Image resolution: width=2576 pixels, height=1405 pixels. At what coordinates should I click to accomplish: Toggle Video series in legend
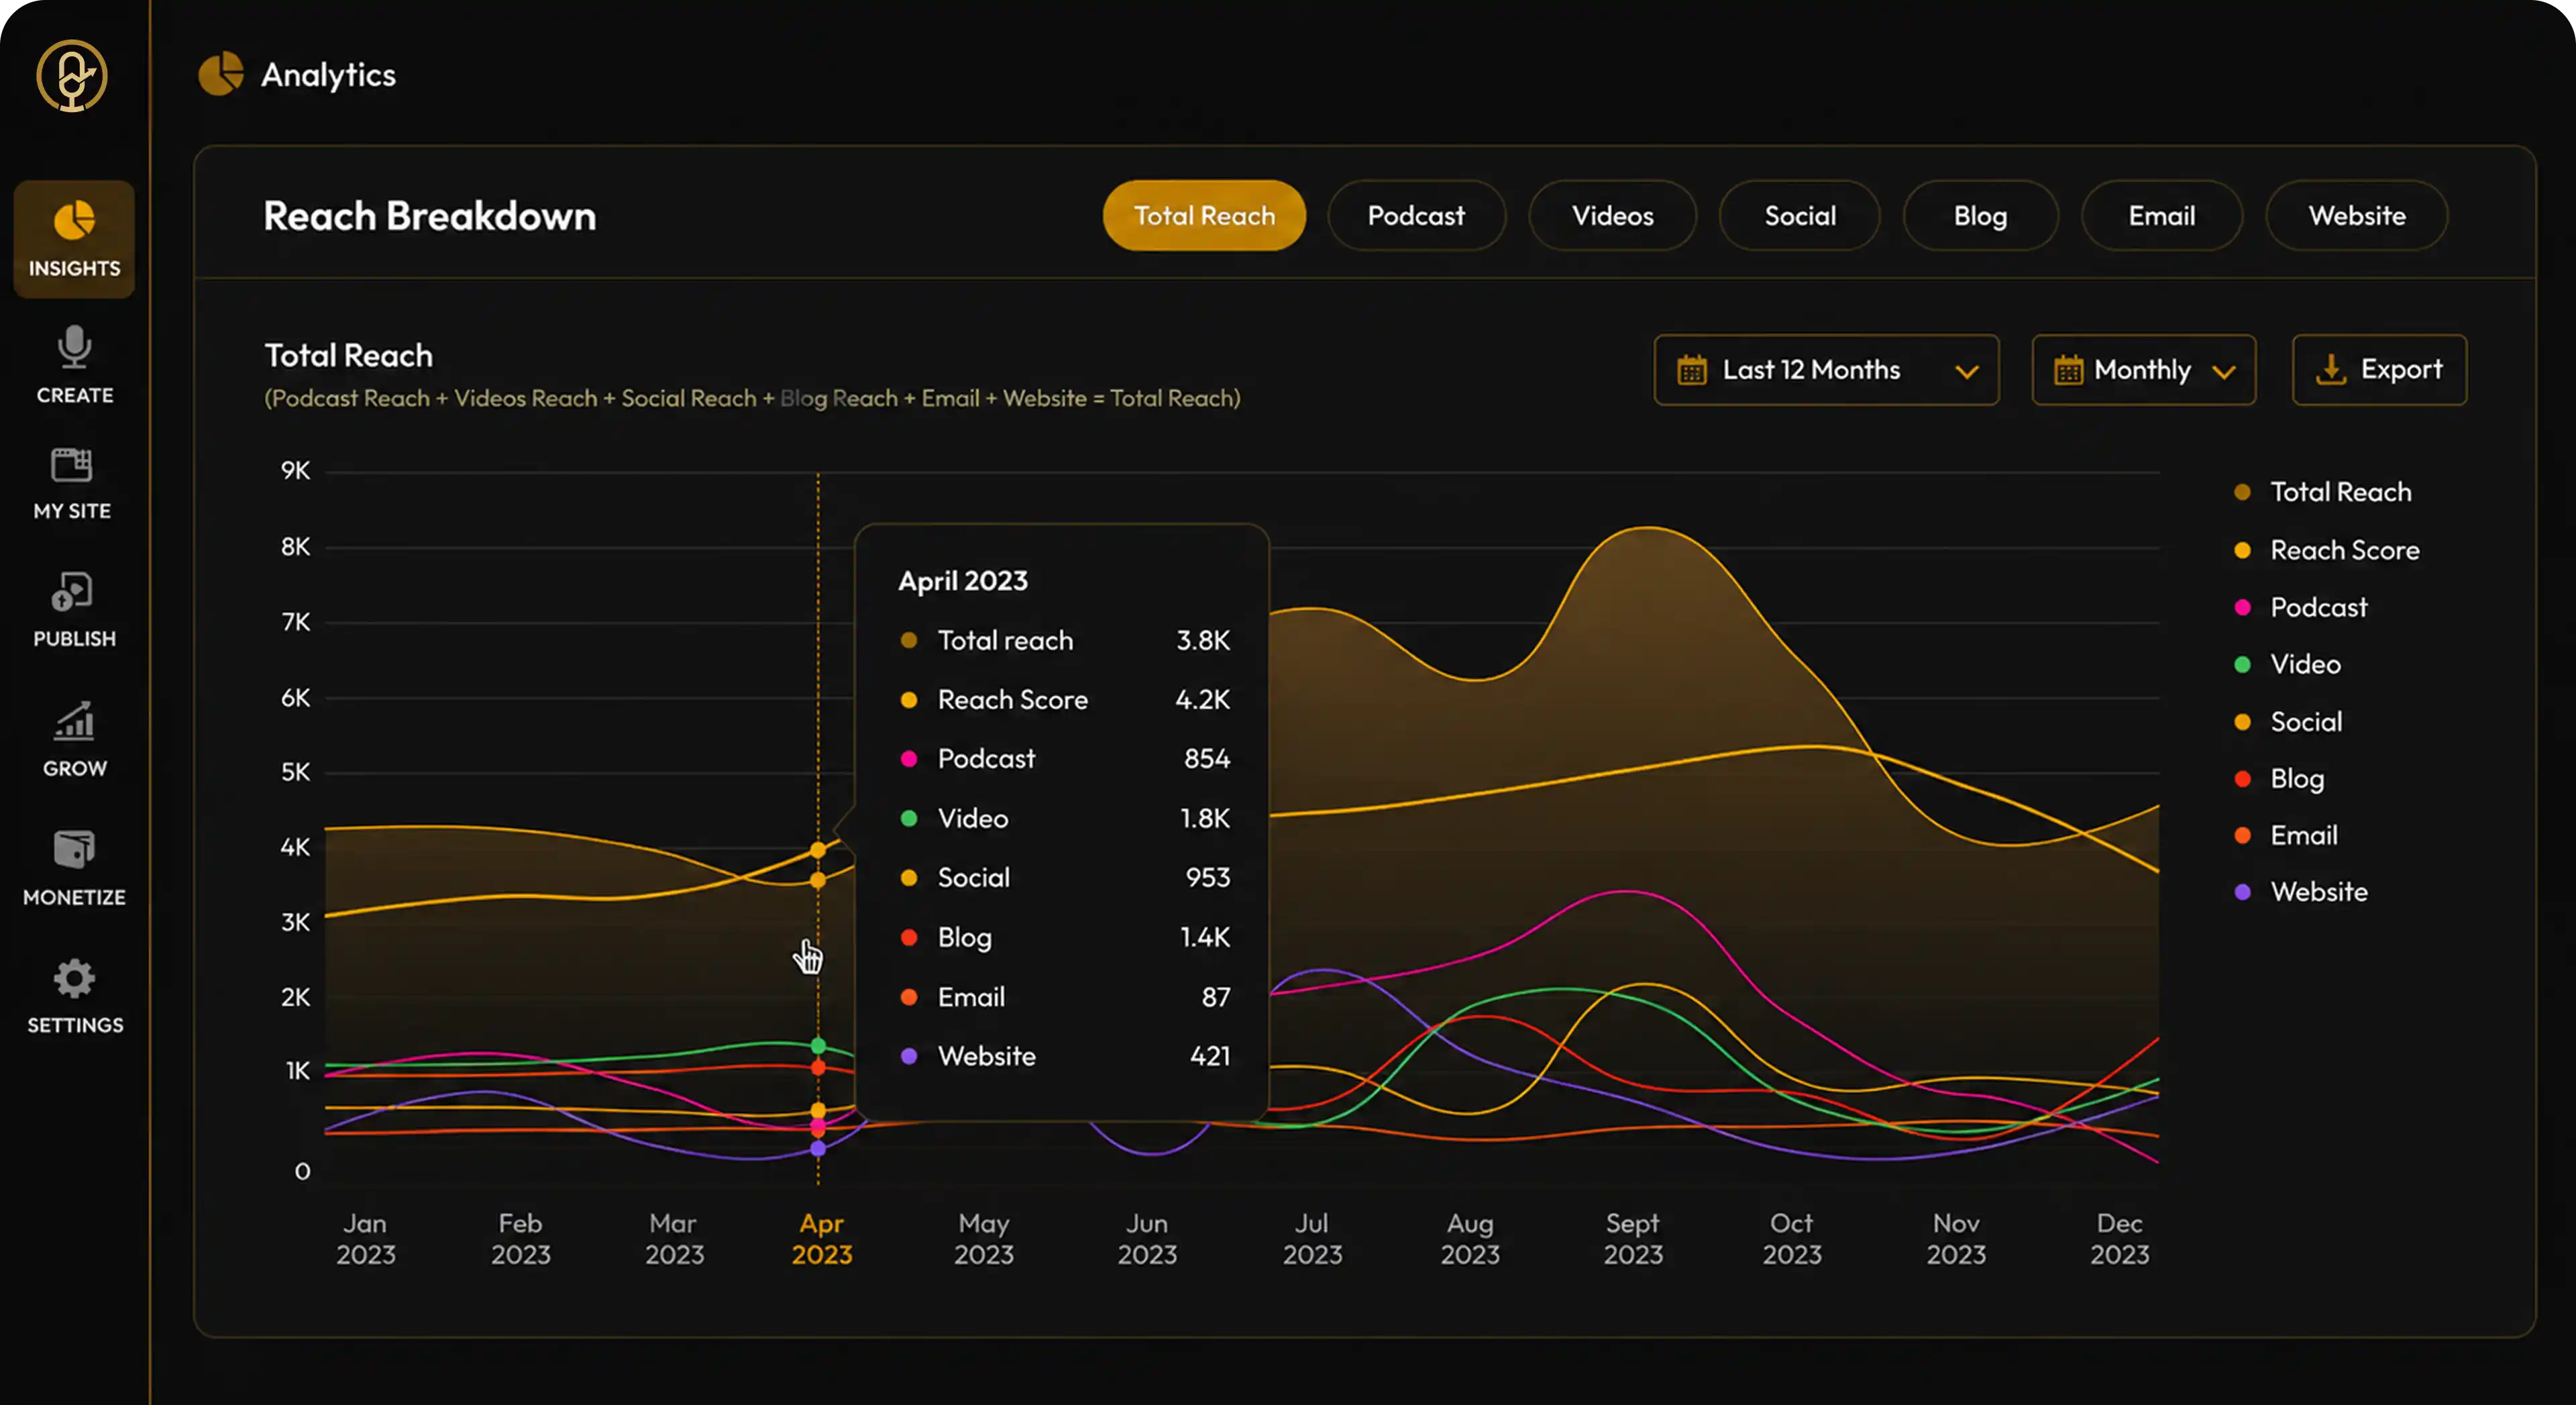click(2287, 664)
